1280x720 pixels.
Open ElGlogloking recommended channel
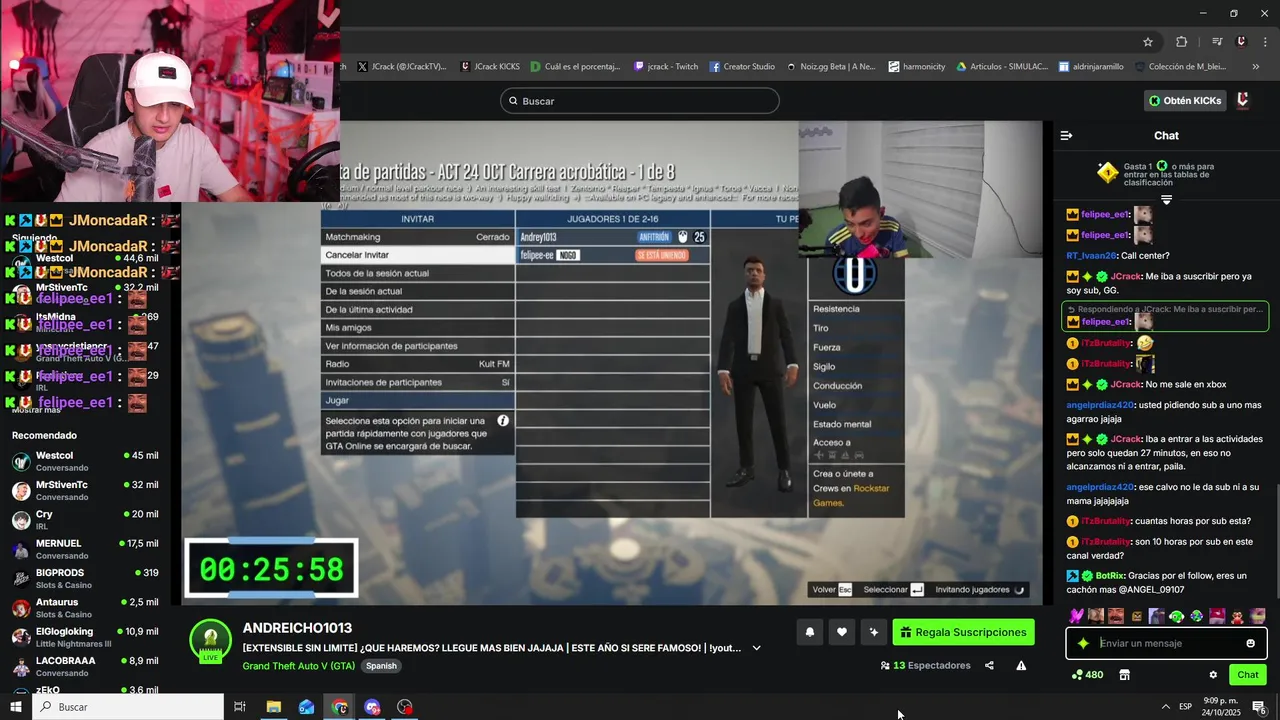[85, 637]
